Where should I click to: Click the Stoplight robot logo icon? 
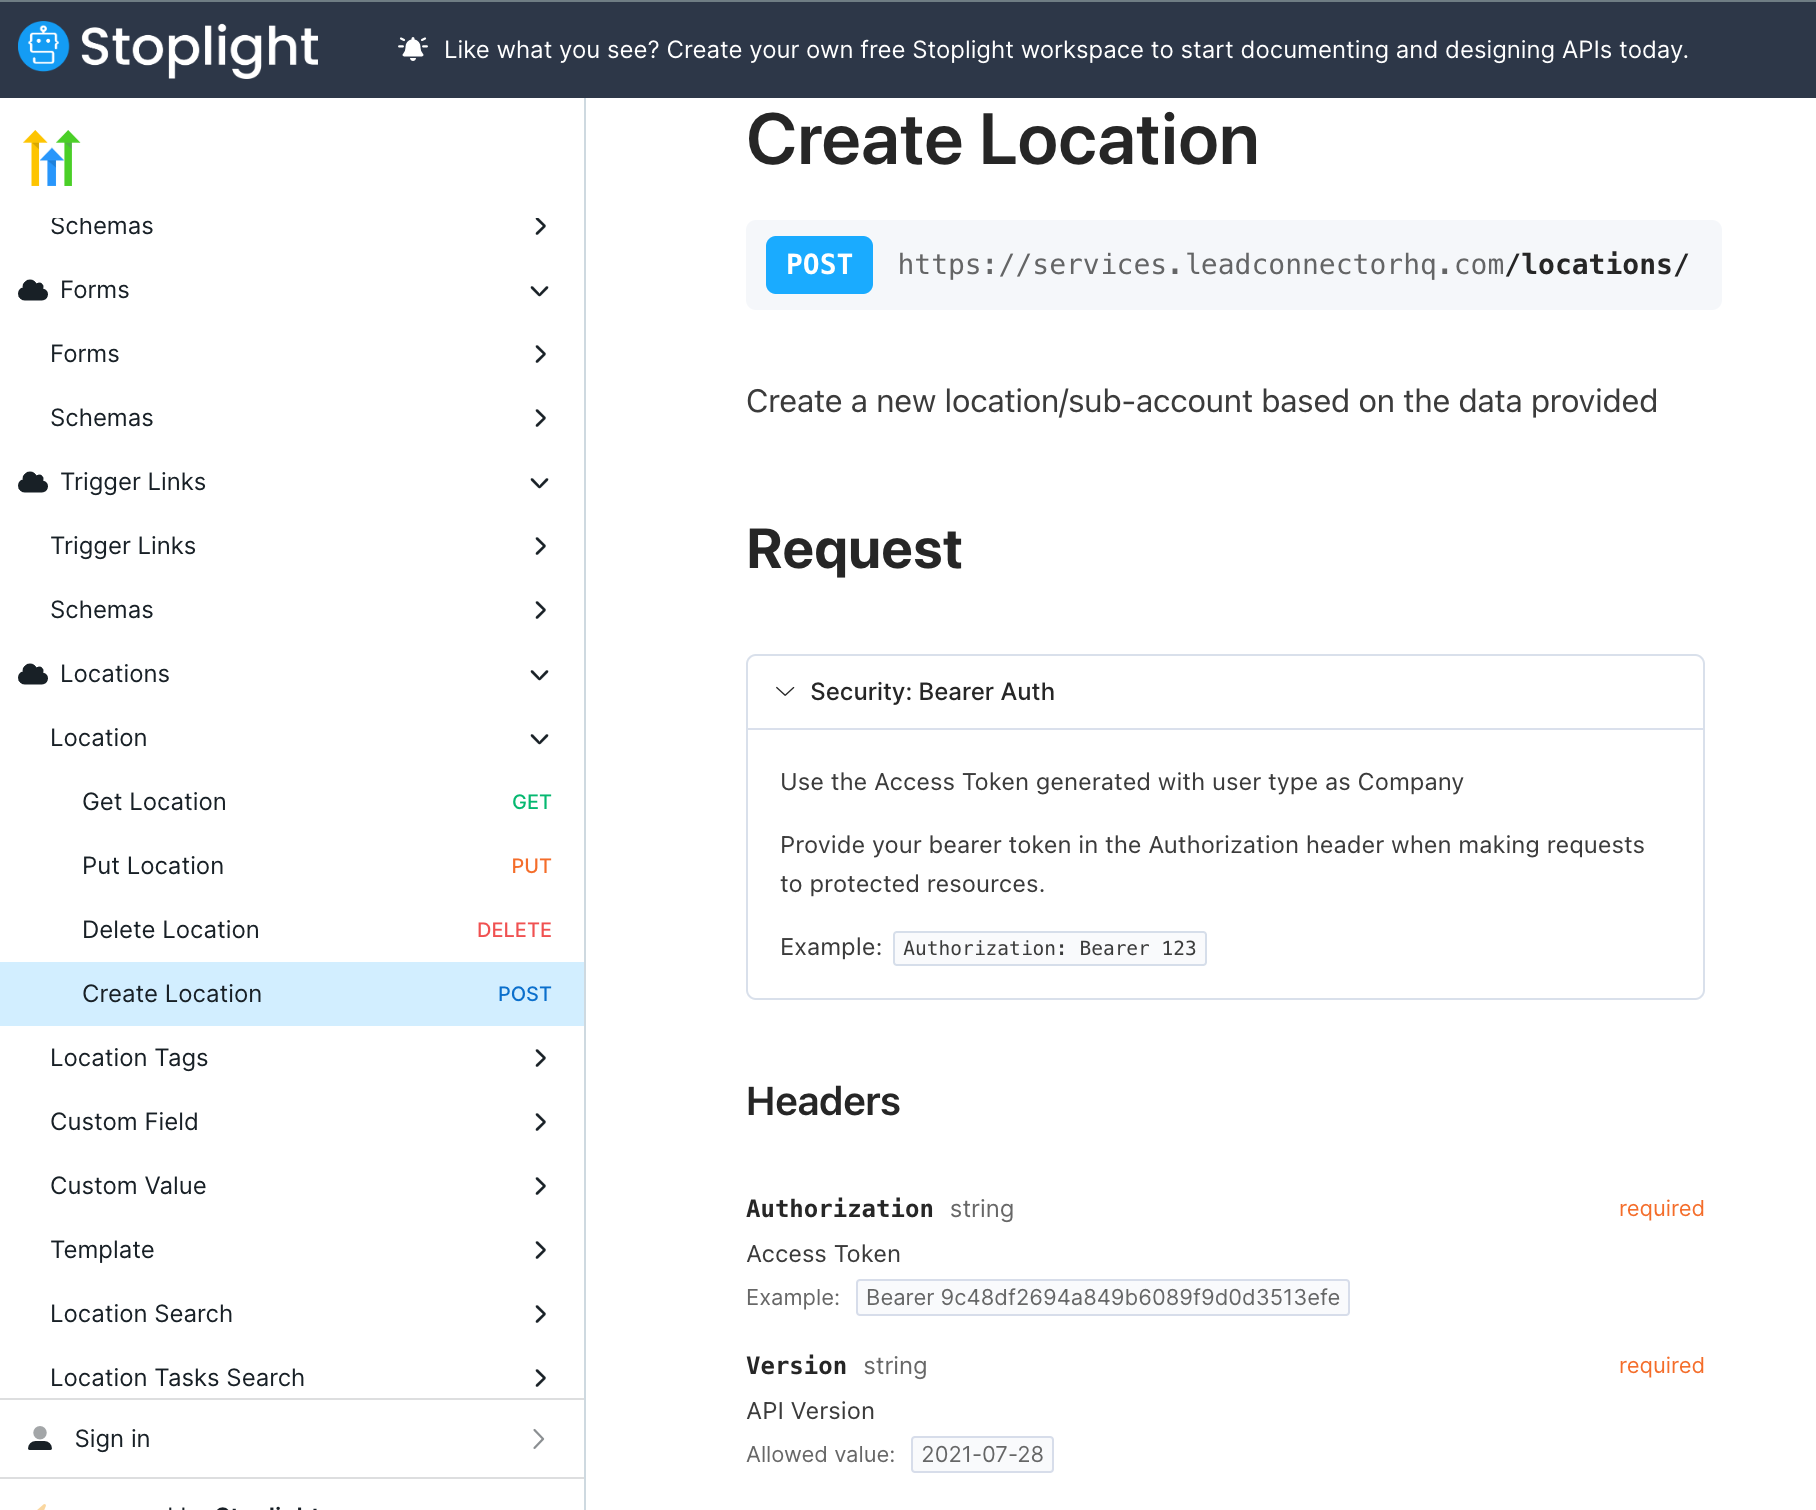click(x=43, y=47)
